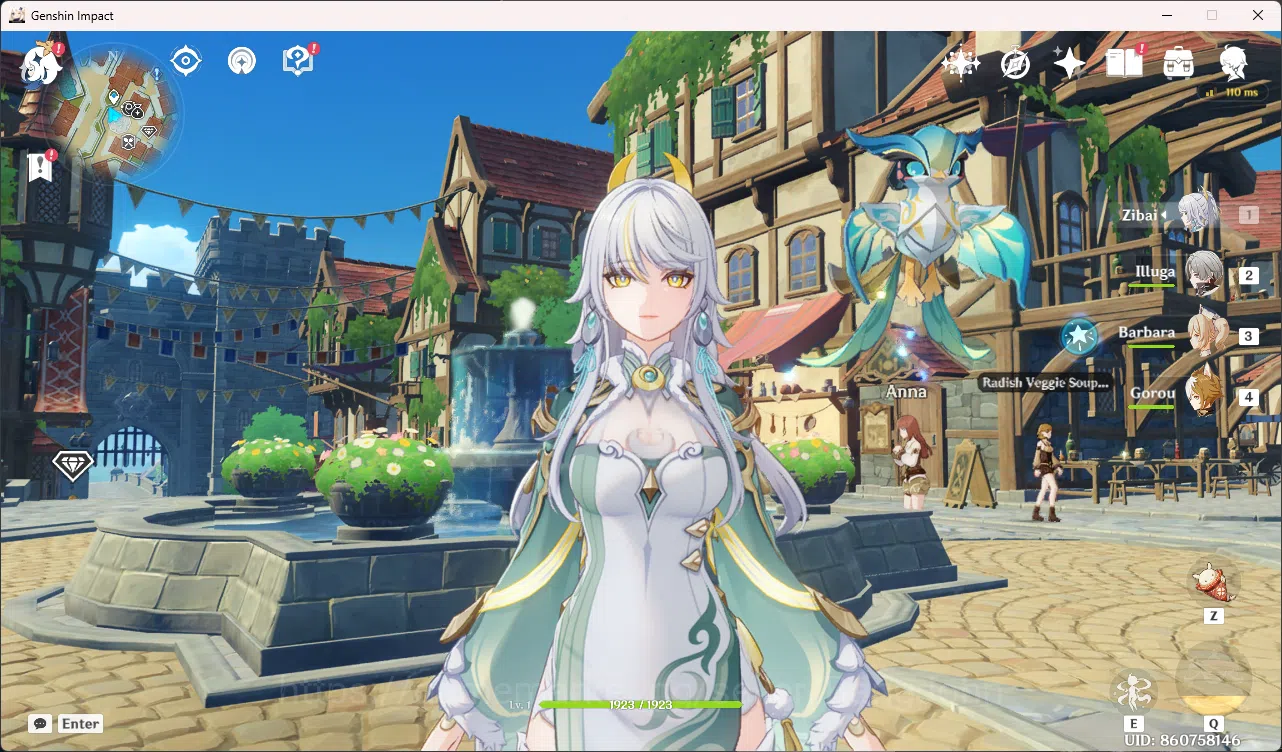
Task: Click the glowing multi-point star icon
Action: [x=961, y=64]
